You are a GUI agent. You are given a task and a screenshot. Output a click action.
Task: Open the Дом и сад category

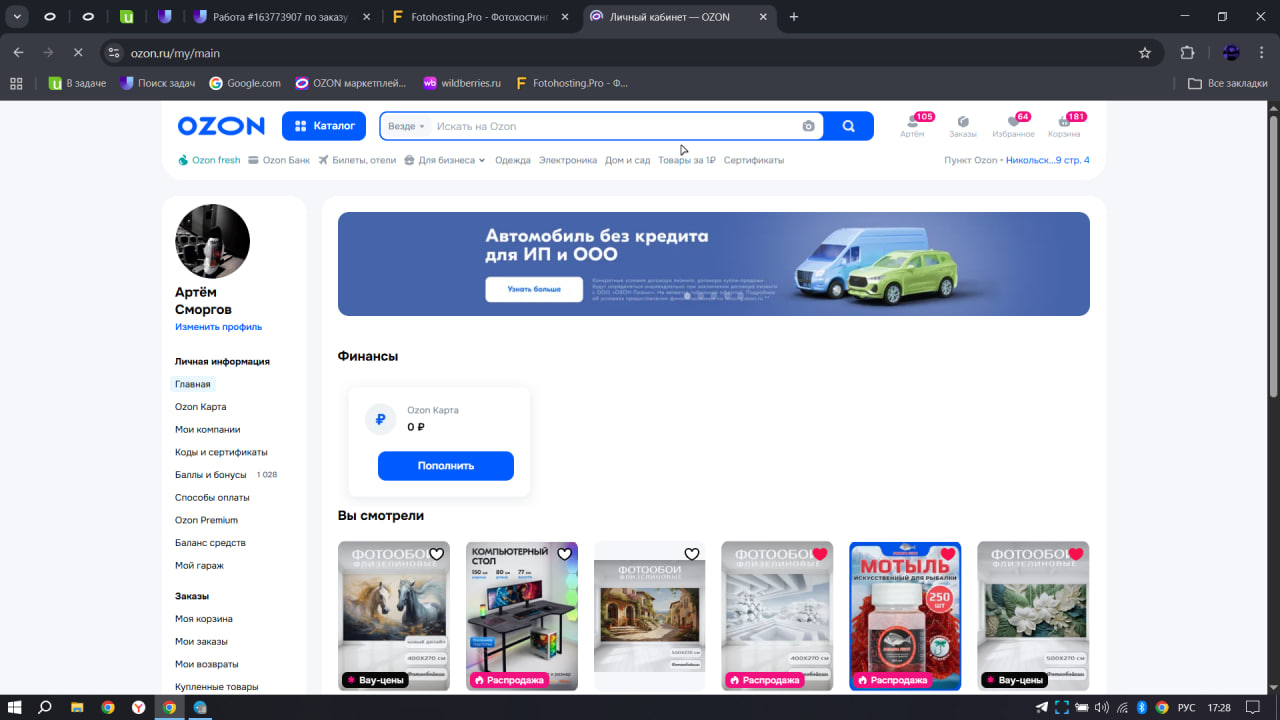[x=628, y=160]
